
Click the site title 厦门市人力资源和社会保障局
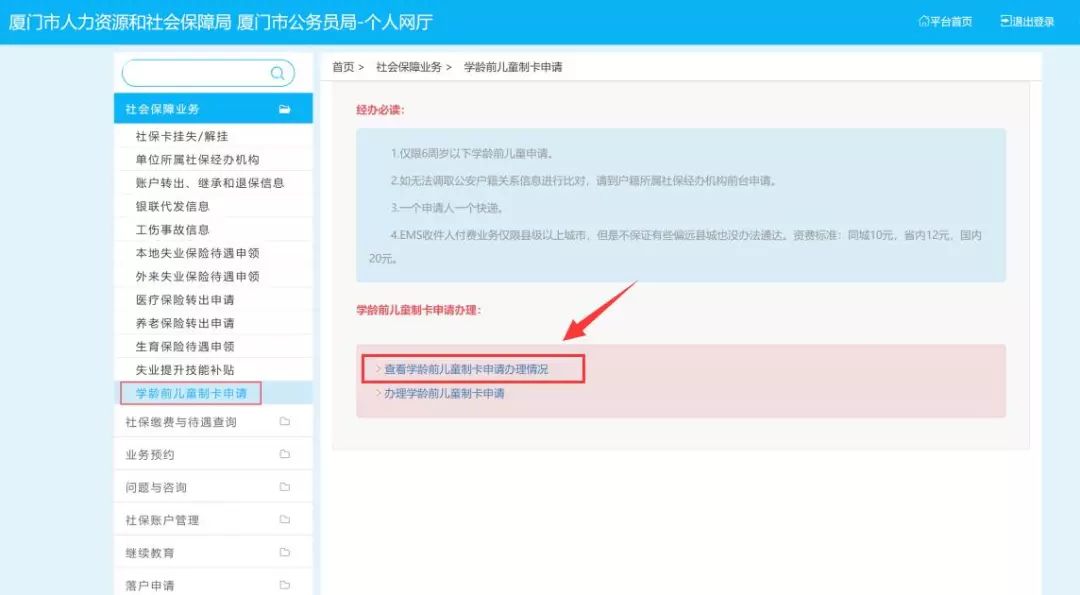(120, 22)
